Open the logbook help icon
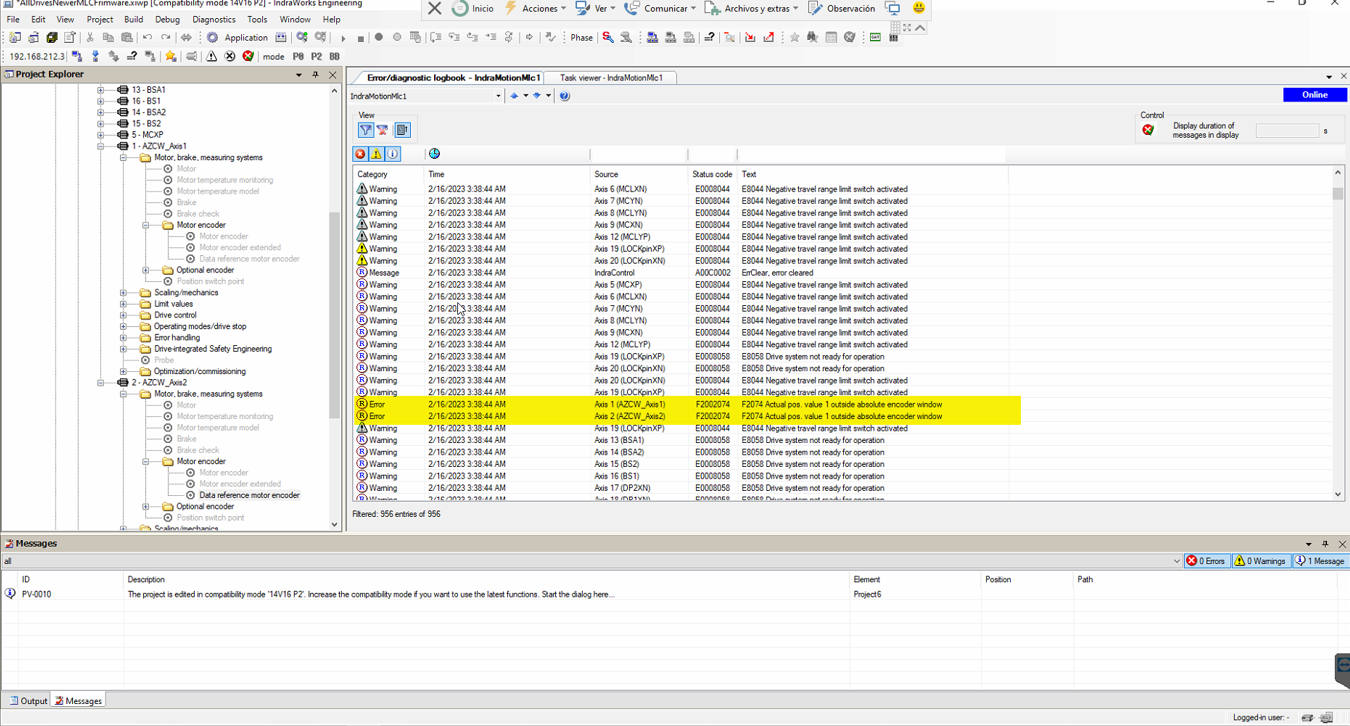 pyautogui.click(x=564, y=96)
